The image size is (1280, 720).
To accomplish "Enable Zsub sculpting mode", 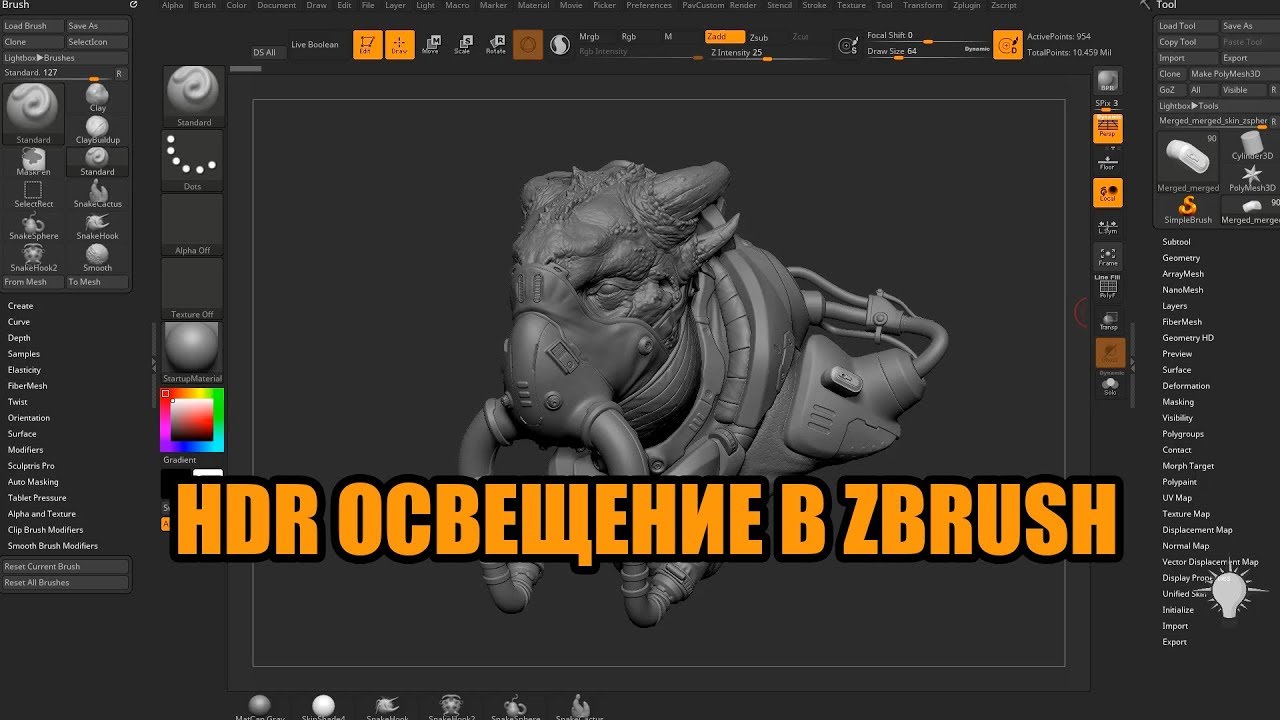I will point(759,37).
